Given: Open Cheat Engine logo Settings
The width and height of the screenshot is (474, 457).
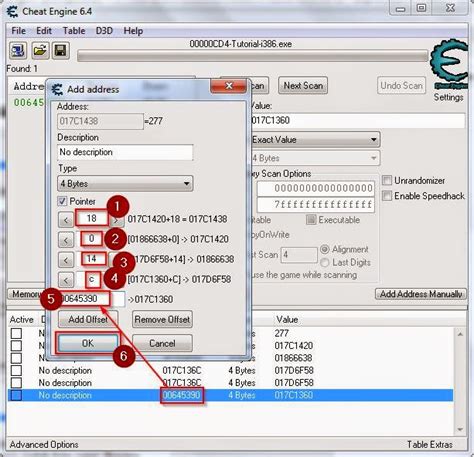Looking at the screenshot, I should coord(448,70).
